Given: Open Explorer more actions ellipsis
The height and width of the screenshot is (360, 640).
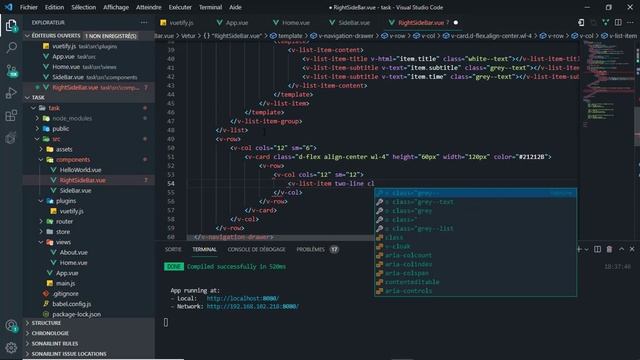Looking at the screenshot, I should coord(144,22).
